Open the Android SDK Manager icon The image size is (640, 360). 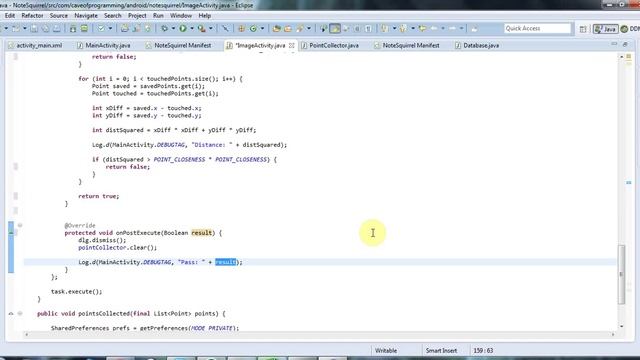[x=73, y=29]
